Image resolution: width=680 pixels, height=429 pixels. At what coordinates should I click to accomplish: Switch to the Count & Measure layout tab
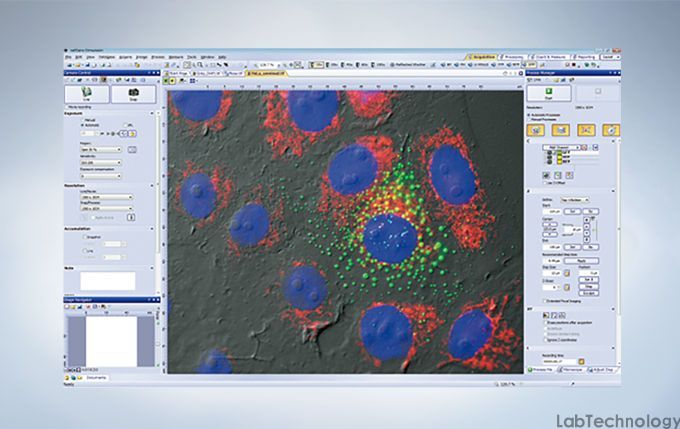(548, 57)
